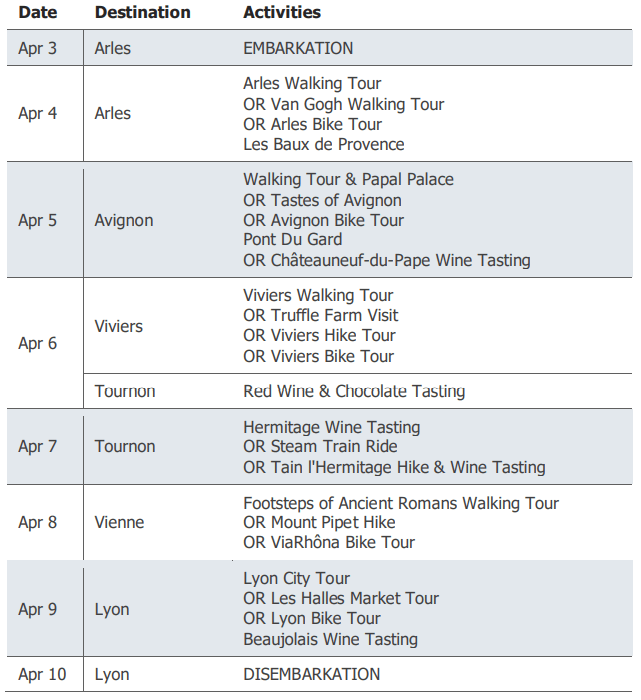The height and width of the screenshot is (700, 641).
Task: Click the Apr 7 date cell
Action: point(37,446)
